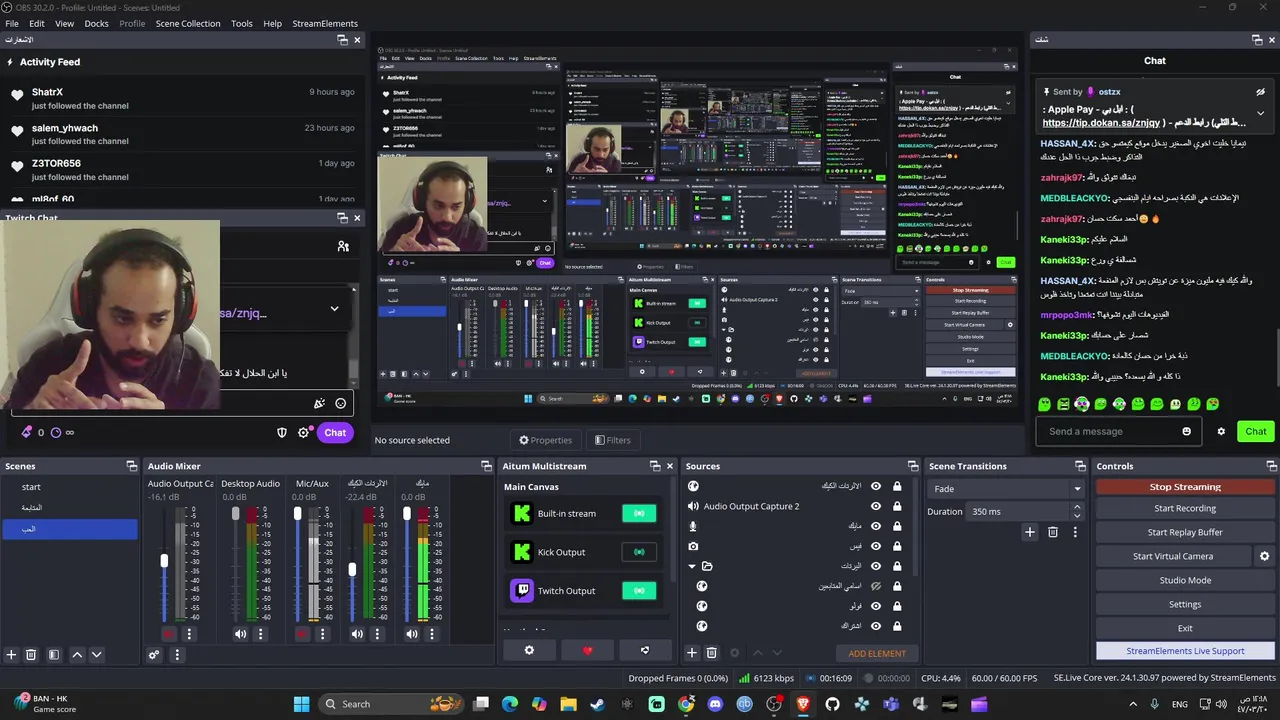Toggle Kick Output streaming on
This screenshot has height=720, width=1280.
pos(639,552)
